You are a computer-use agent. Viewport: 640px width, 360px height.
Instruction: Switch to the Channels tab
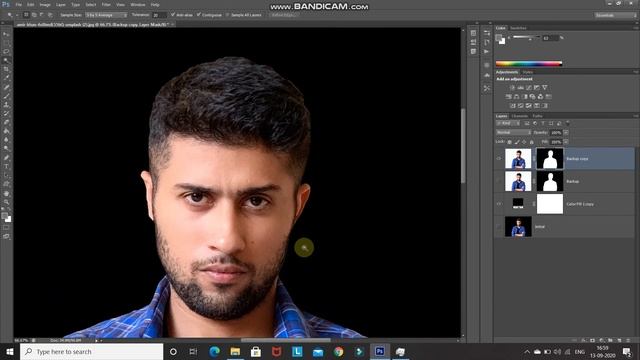pos(520,116)
